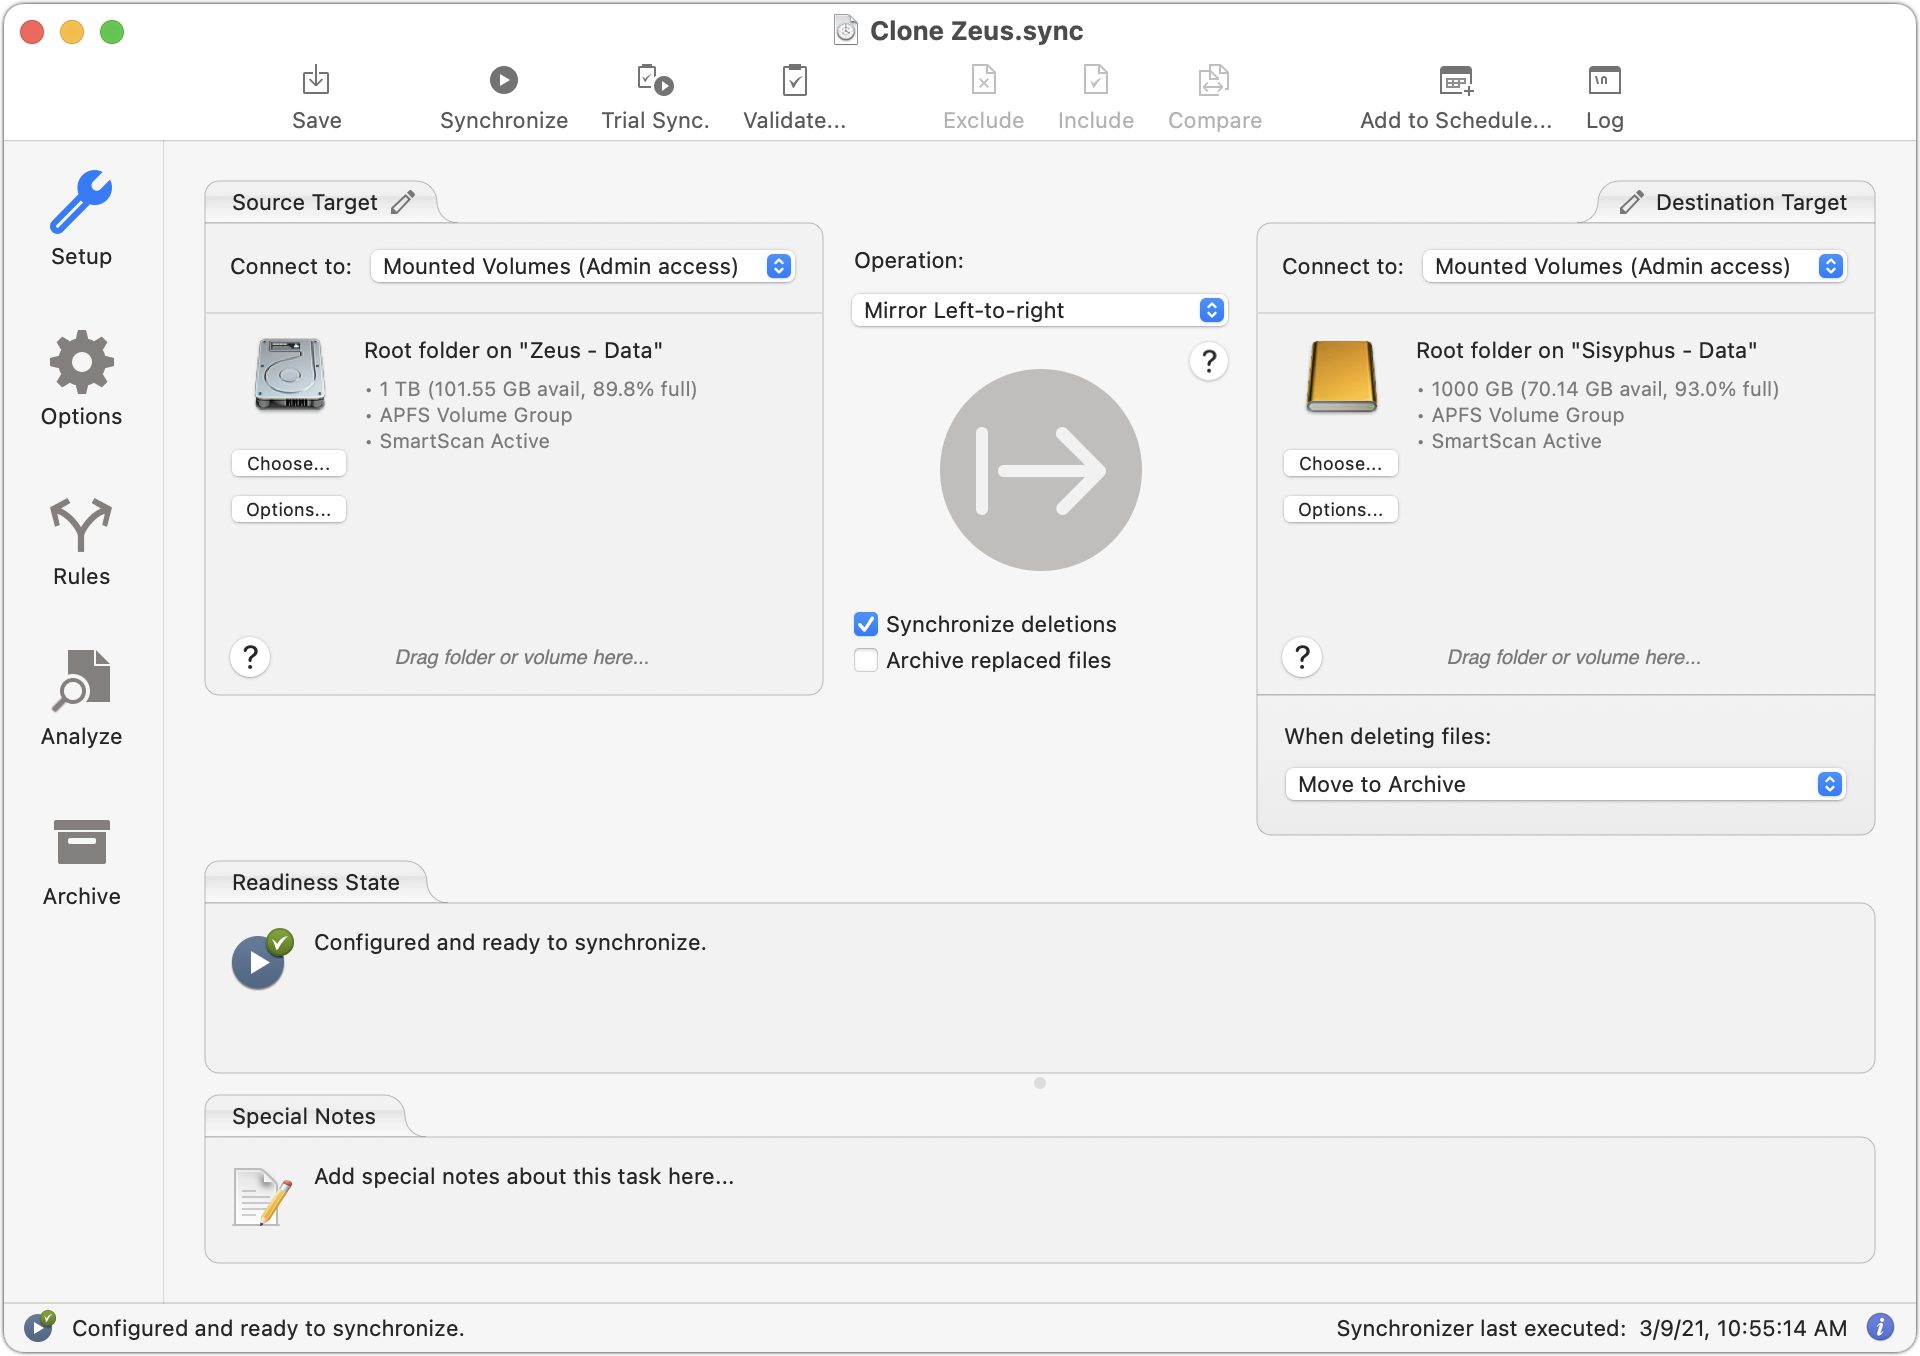The width and height of the screenshot is (1920, 1356).
Task: Switch to the Archive sidebar tab
Action: tap(81, 861)
